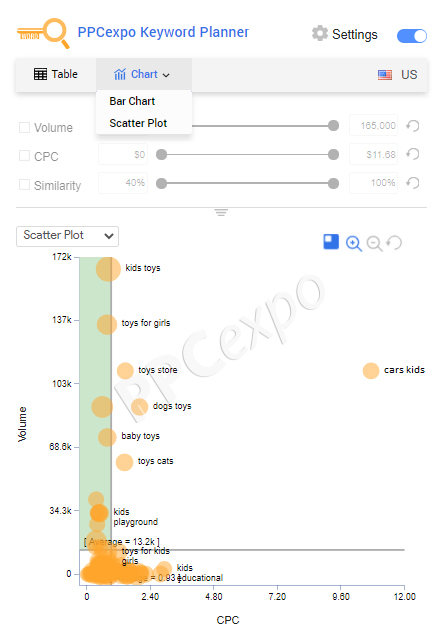439x642 pixels.
Task: Click the blue selection square chart tool
Action: click(x=331, y=242)
